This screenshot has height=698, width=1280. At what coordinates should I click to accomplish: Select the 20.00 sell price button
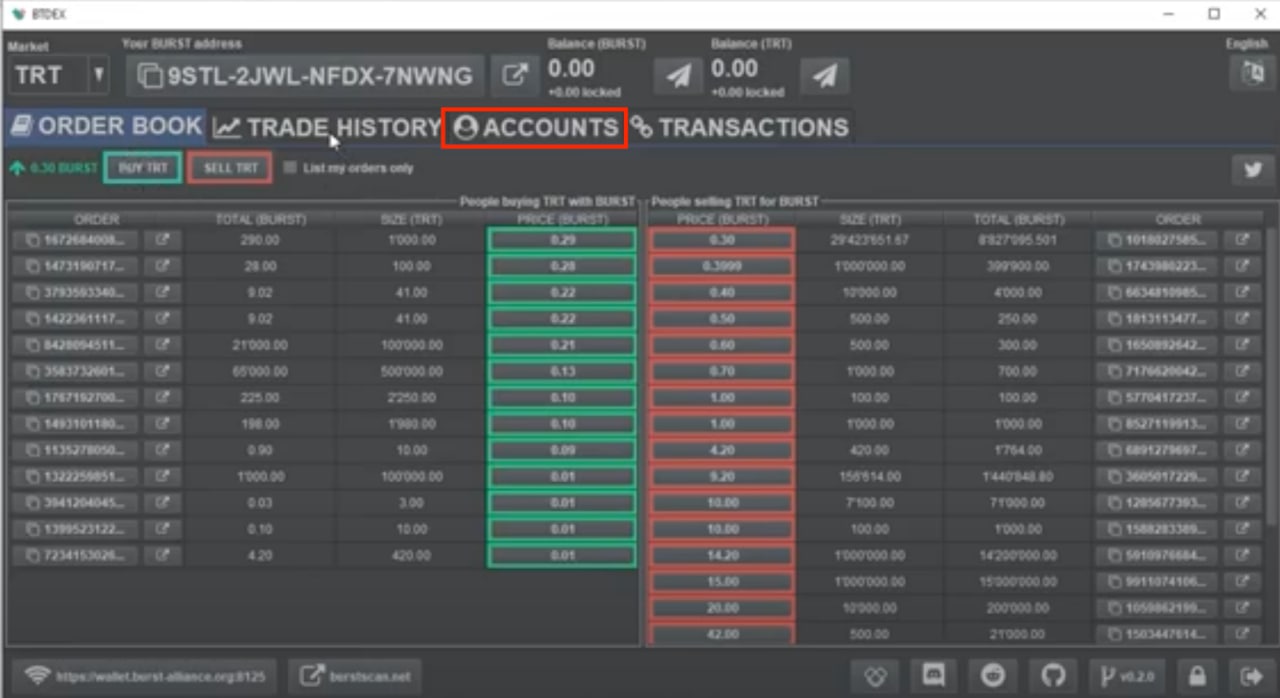pyautogui.click(x=722, y=608)
